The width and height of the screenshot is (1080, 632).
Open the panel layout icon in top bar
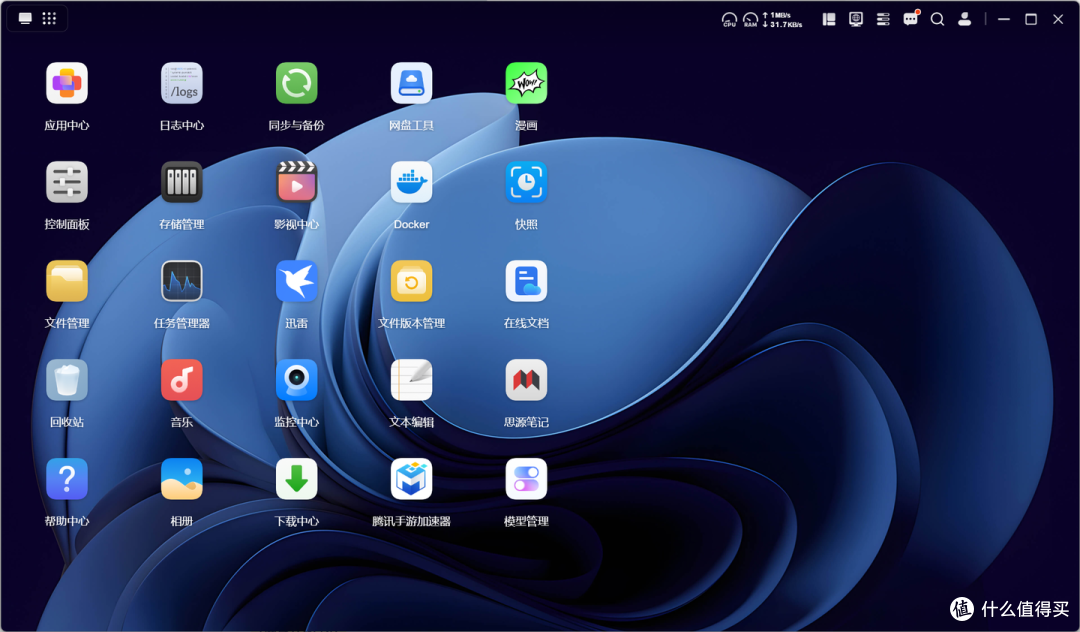829,19
